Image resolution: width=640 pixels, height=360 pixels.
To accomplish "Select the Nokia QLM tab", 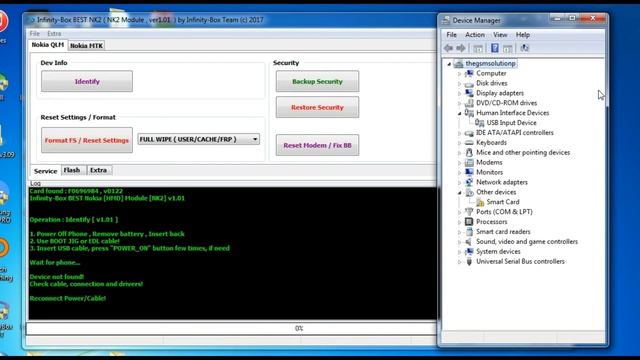I will (x=48, y=44).
